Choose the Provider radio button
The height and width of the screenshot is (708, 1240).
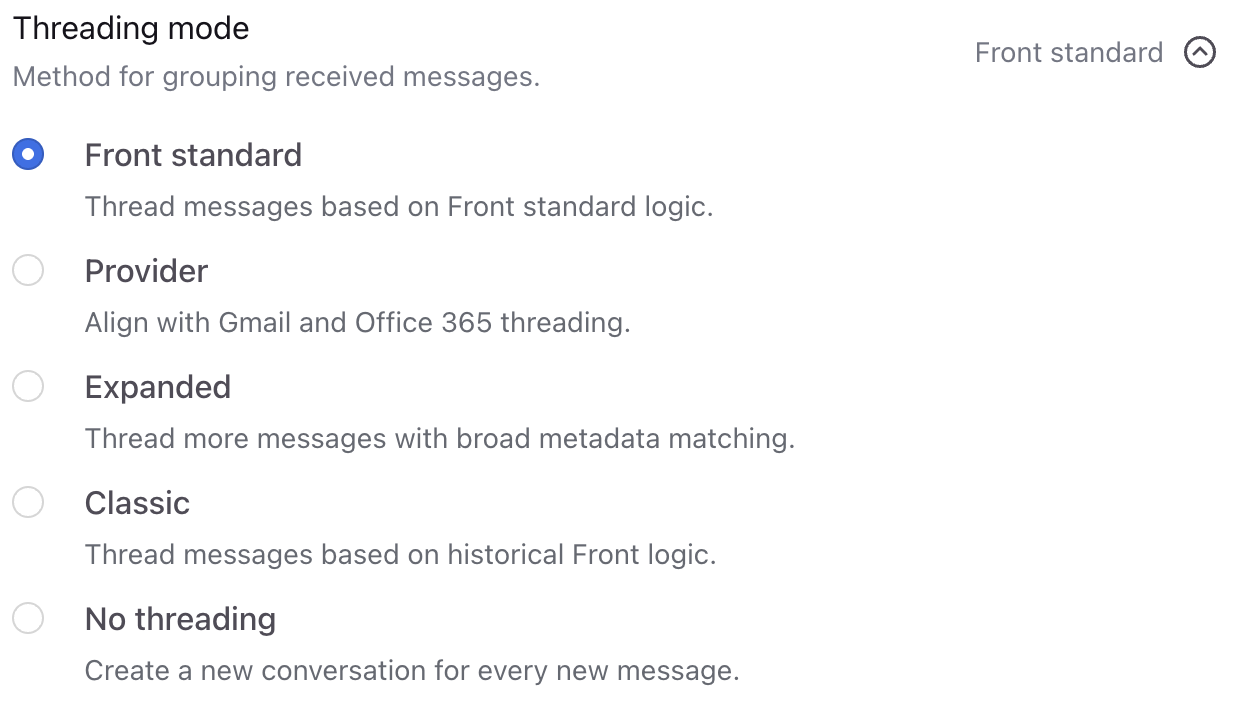tap(28, 271)
